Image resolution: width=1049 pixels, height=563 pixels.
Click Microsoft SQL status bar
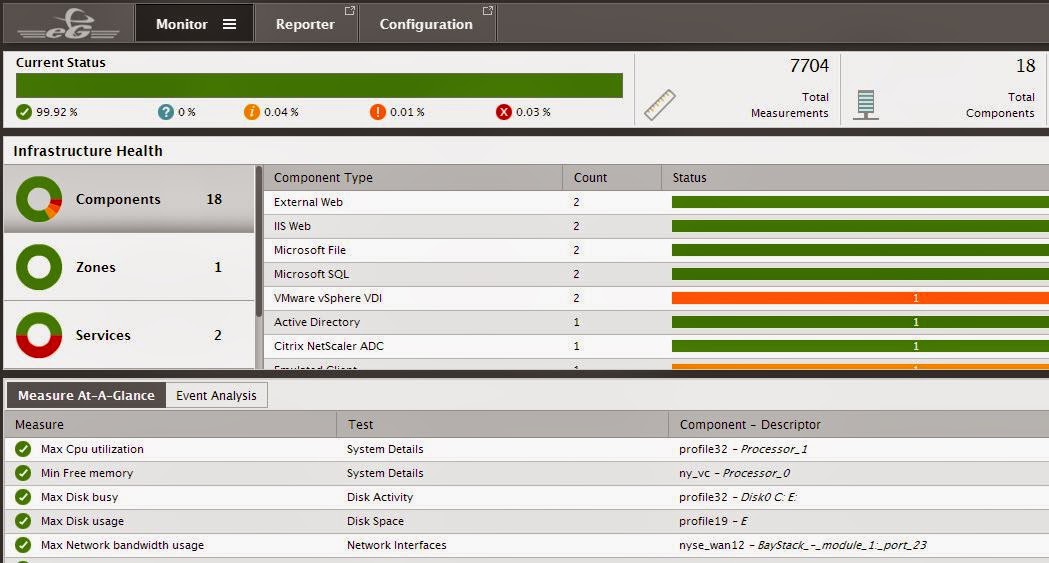click(860, 274)
